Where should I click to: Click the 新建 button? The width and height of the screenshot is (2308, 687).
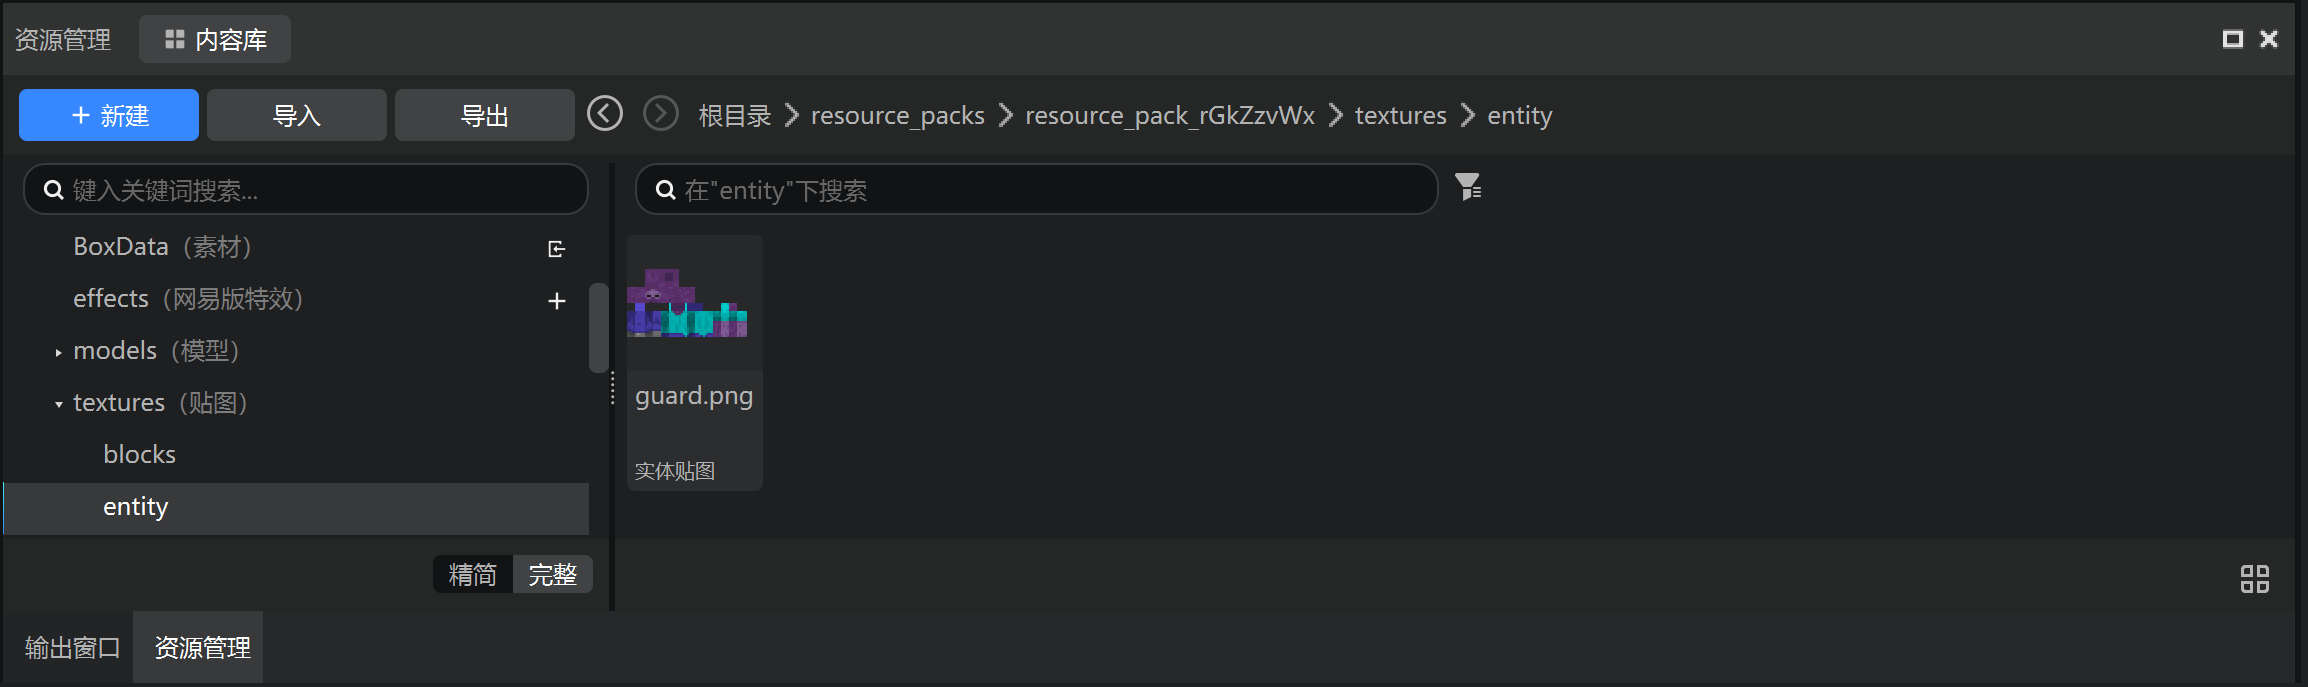pyautogui.click(x=109, y=115)
